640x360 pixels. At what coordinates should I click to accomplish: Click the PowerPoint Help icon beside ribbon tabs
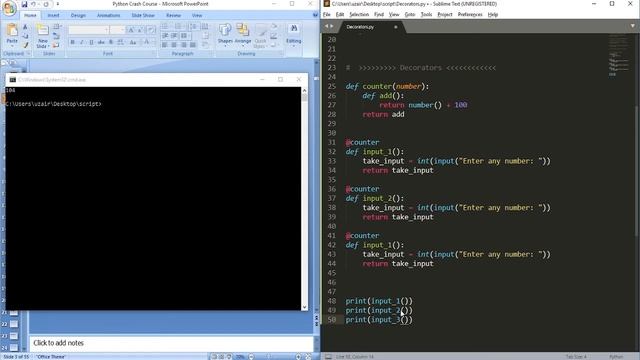(x=315, y=15)
